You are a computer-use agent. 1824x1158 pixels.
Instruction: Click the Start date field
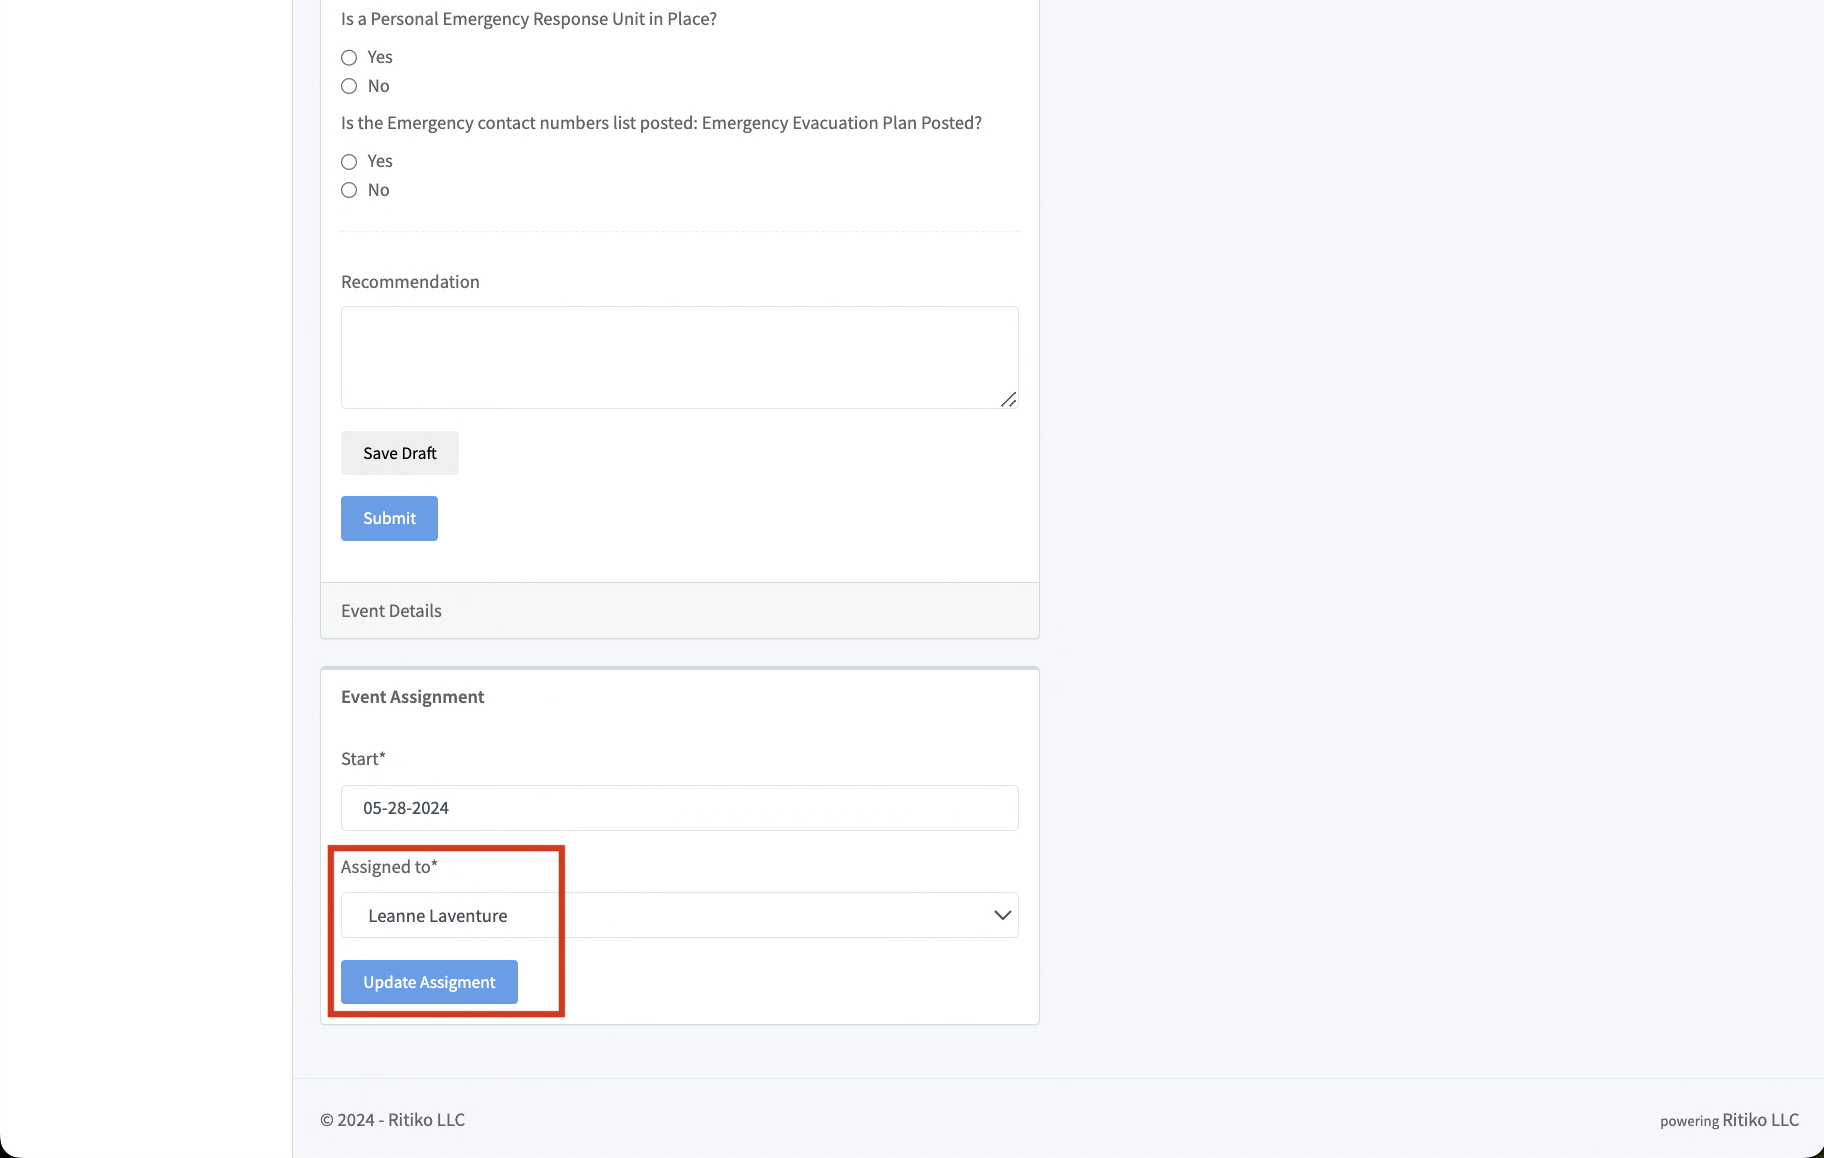(x=679, y=808)
